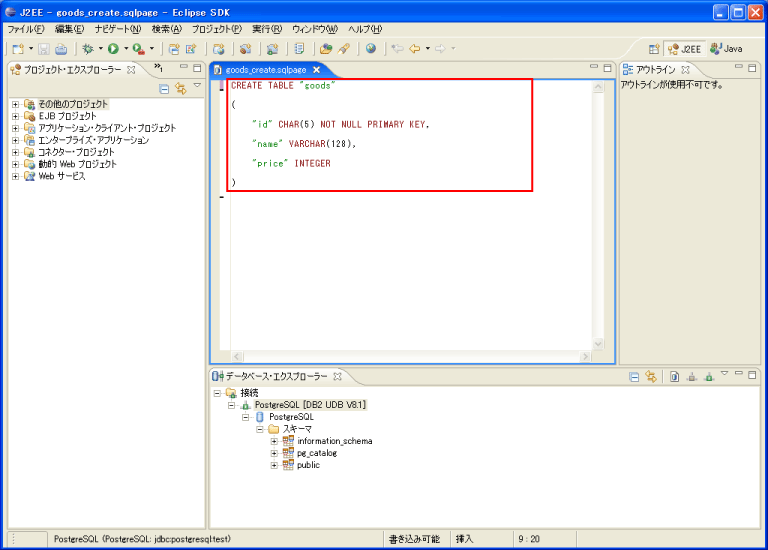The image size is (768, 550).
Task: Click Collapse All in Project Explorer toolbar
Action: click(165, 89)
